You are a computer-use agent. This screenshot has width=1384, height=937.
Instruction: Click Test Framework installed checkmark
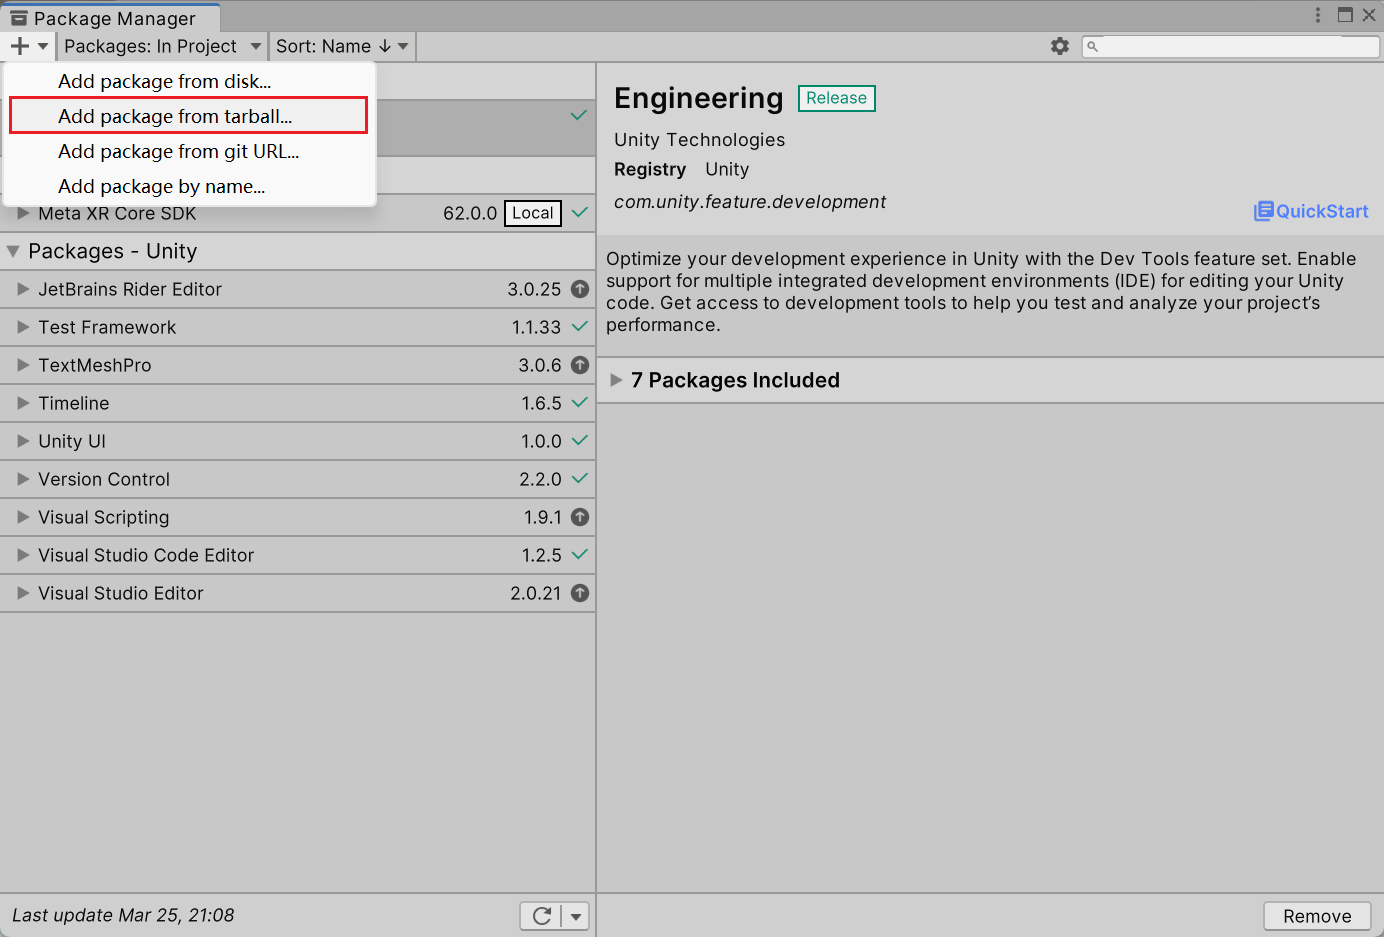pyautogui.click(x=580, y=327)
